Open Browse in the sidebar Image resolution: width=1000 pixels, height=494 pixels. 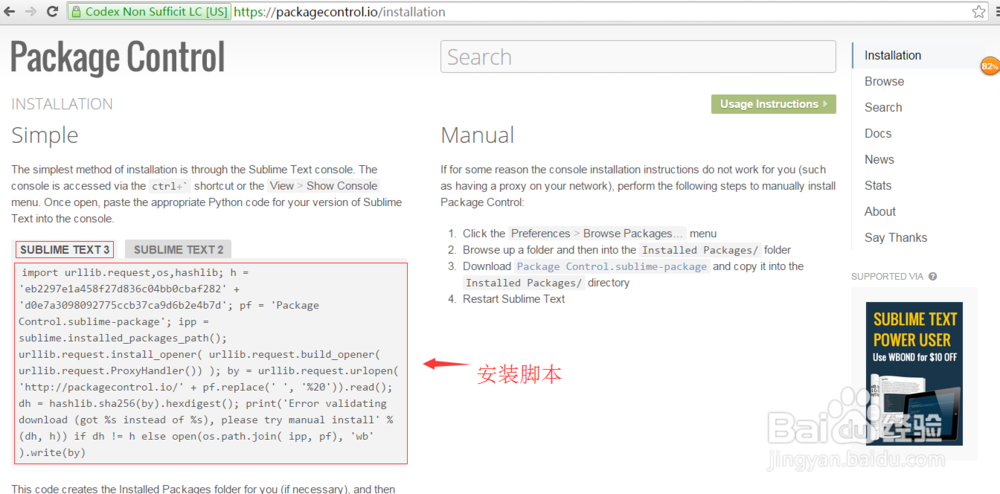coord(884,82)
